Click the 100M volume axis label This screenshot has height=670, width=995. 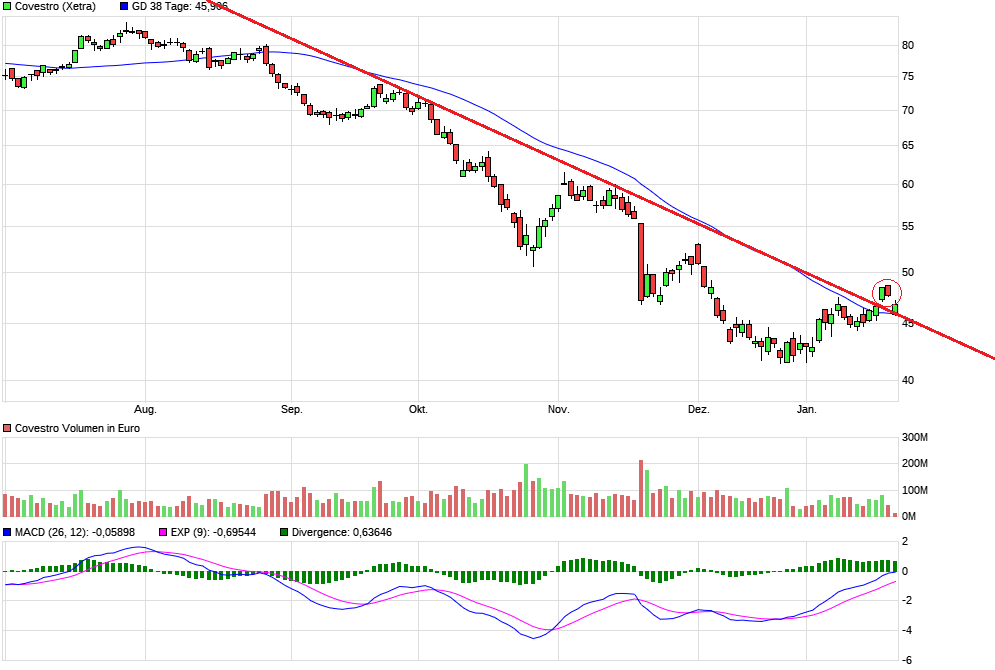[914, 490]
